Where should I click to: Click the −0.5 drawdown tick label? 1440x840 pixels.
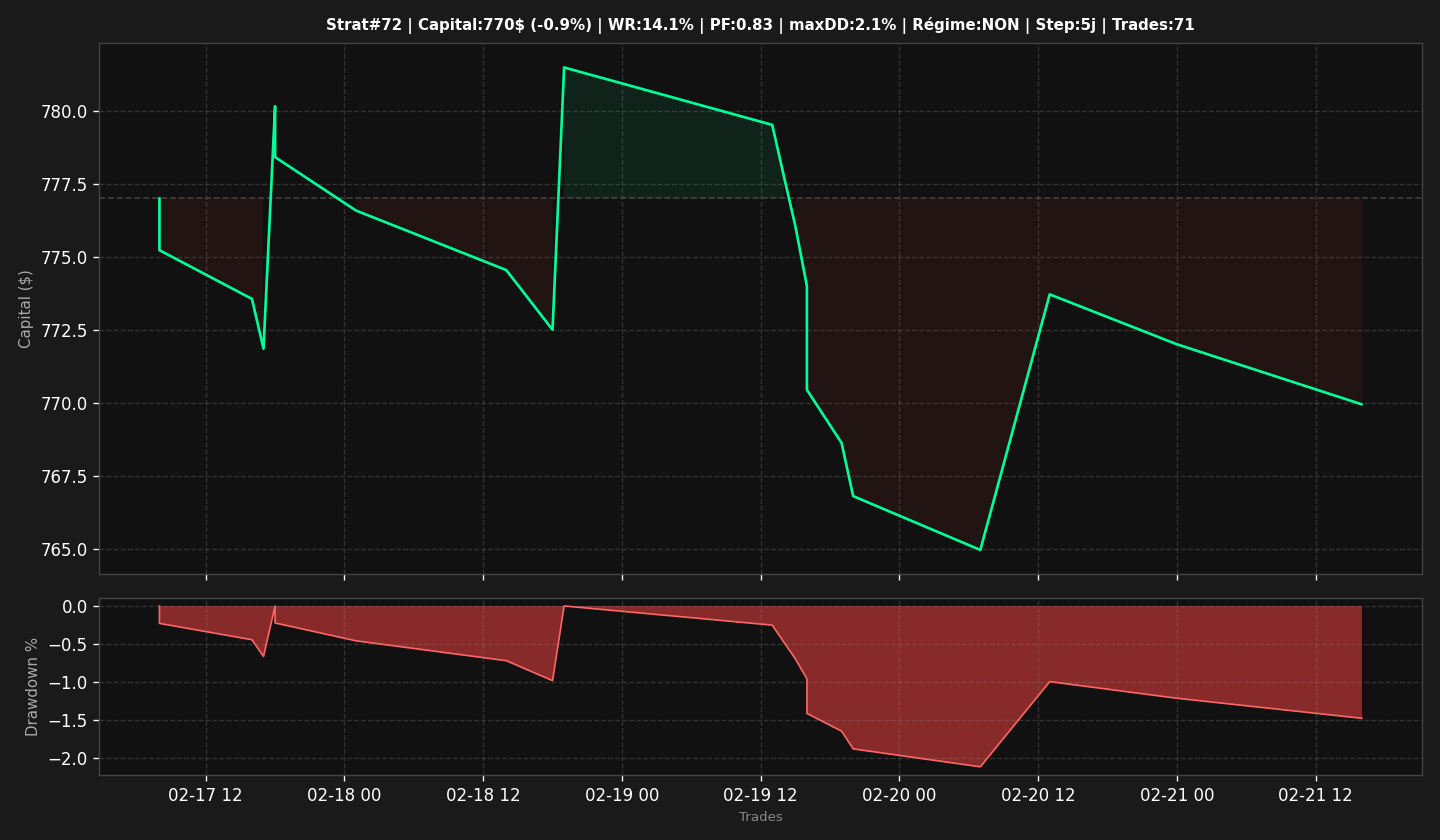[68, 645]
